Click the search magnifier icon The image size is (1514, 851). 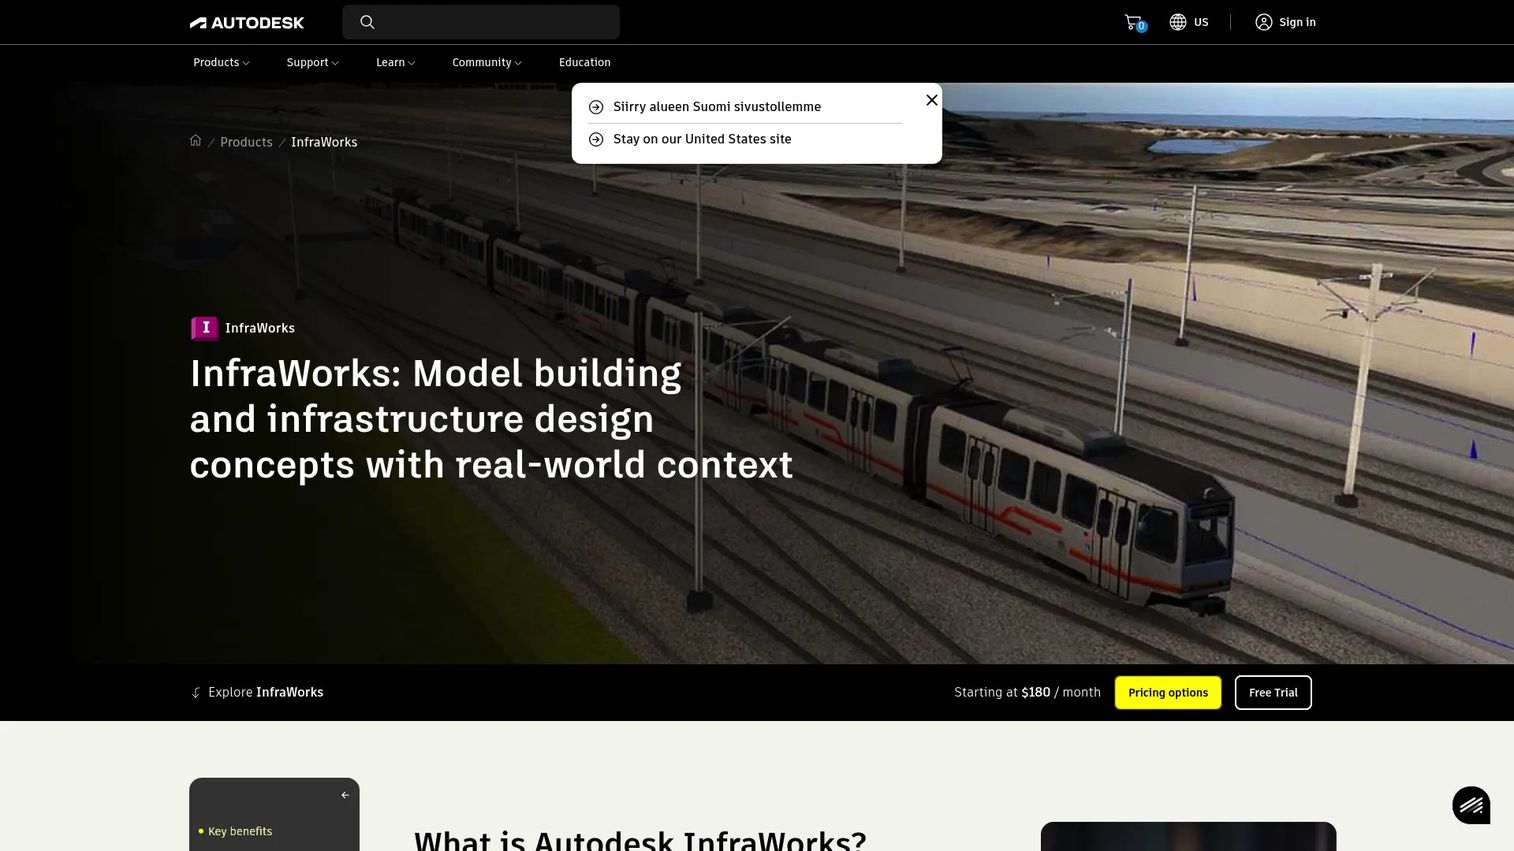(367, 22)
